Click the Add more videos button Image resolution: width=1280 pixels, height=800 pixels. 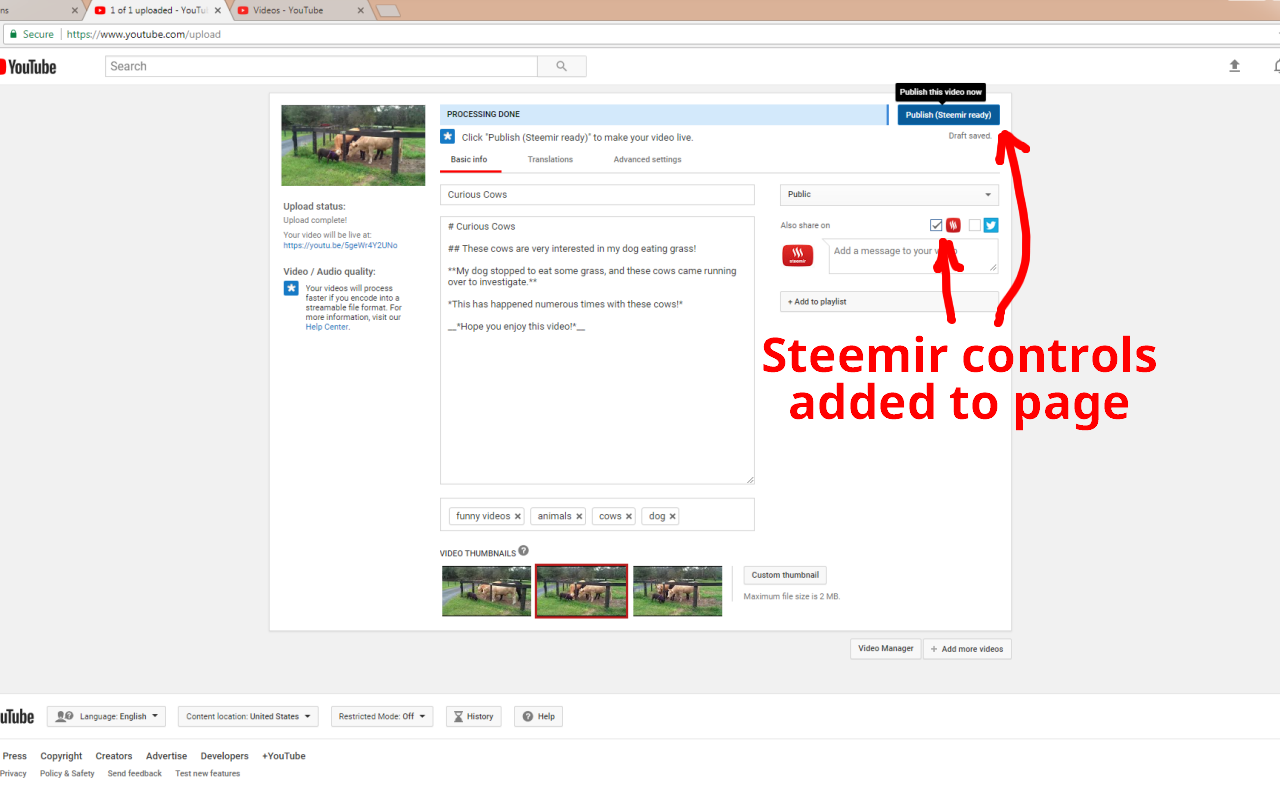point(967,649)
